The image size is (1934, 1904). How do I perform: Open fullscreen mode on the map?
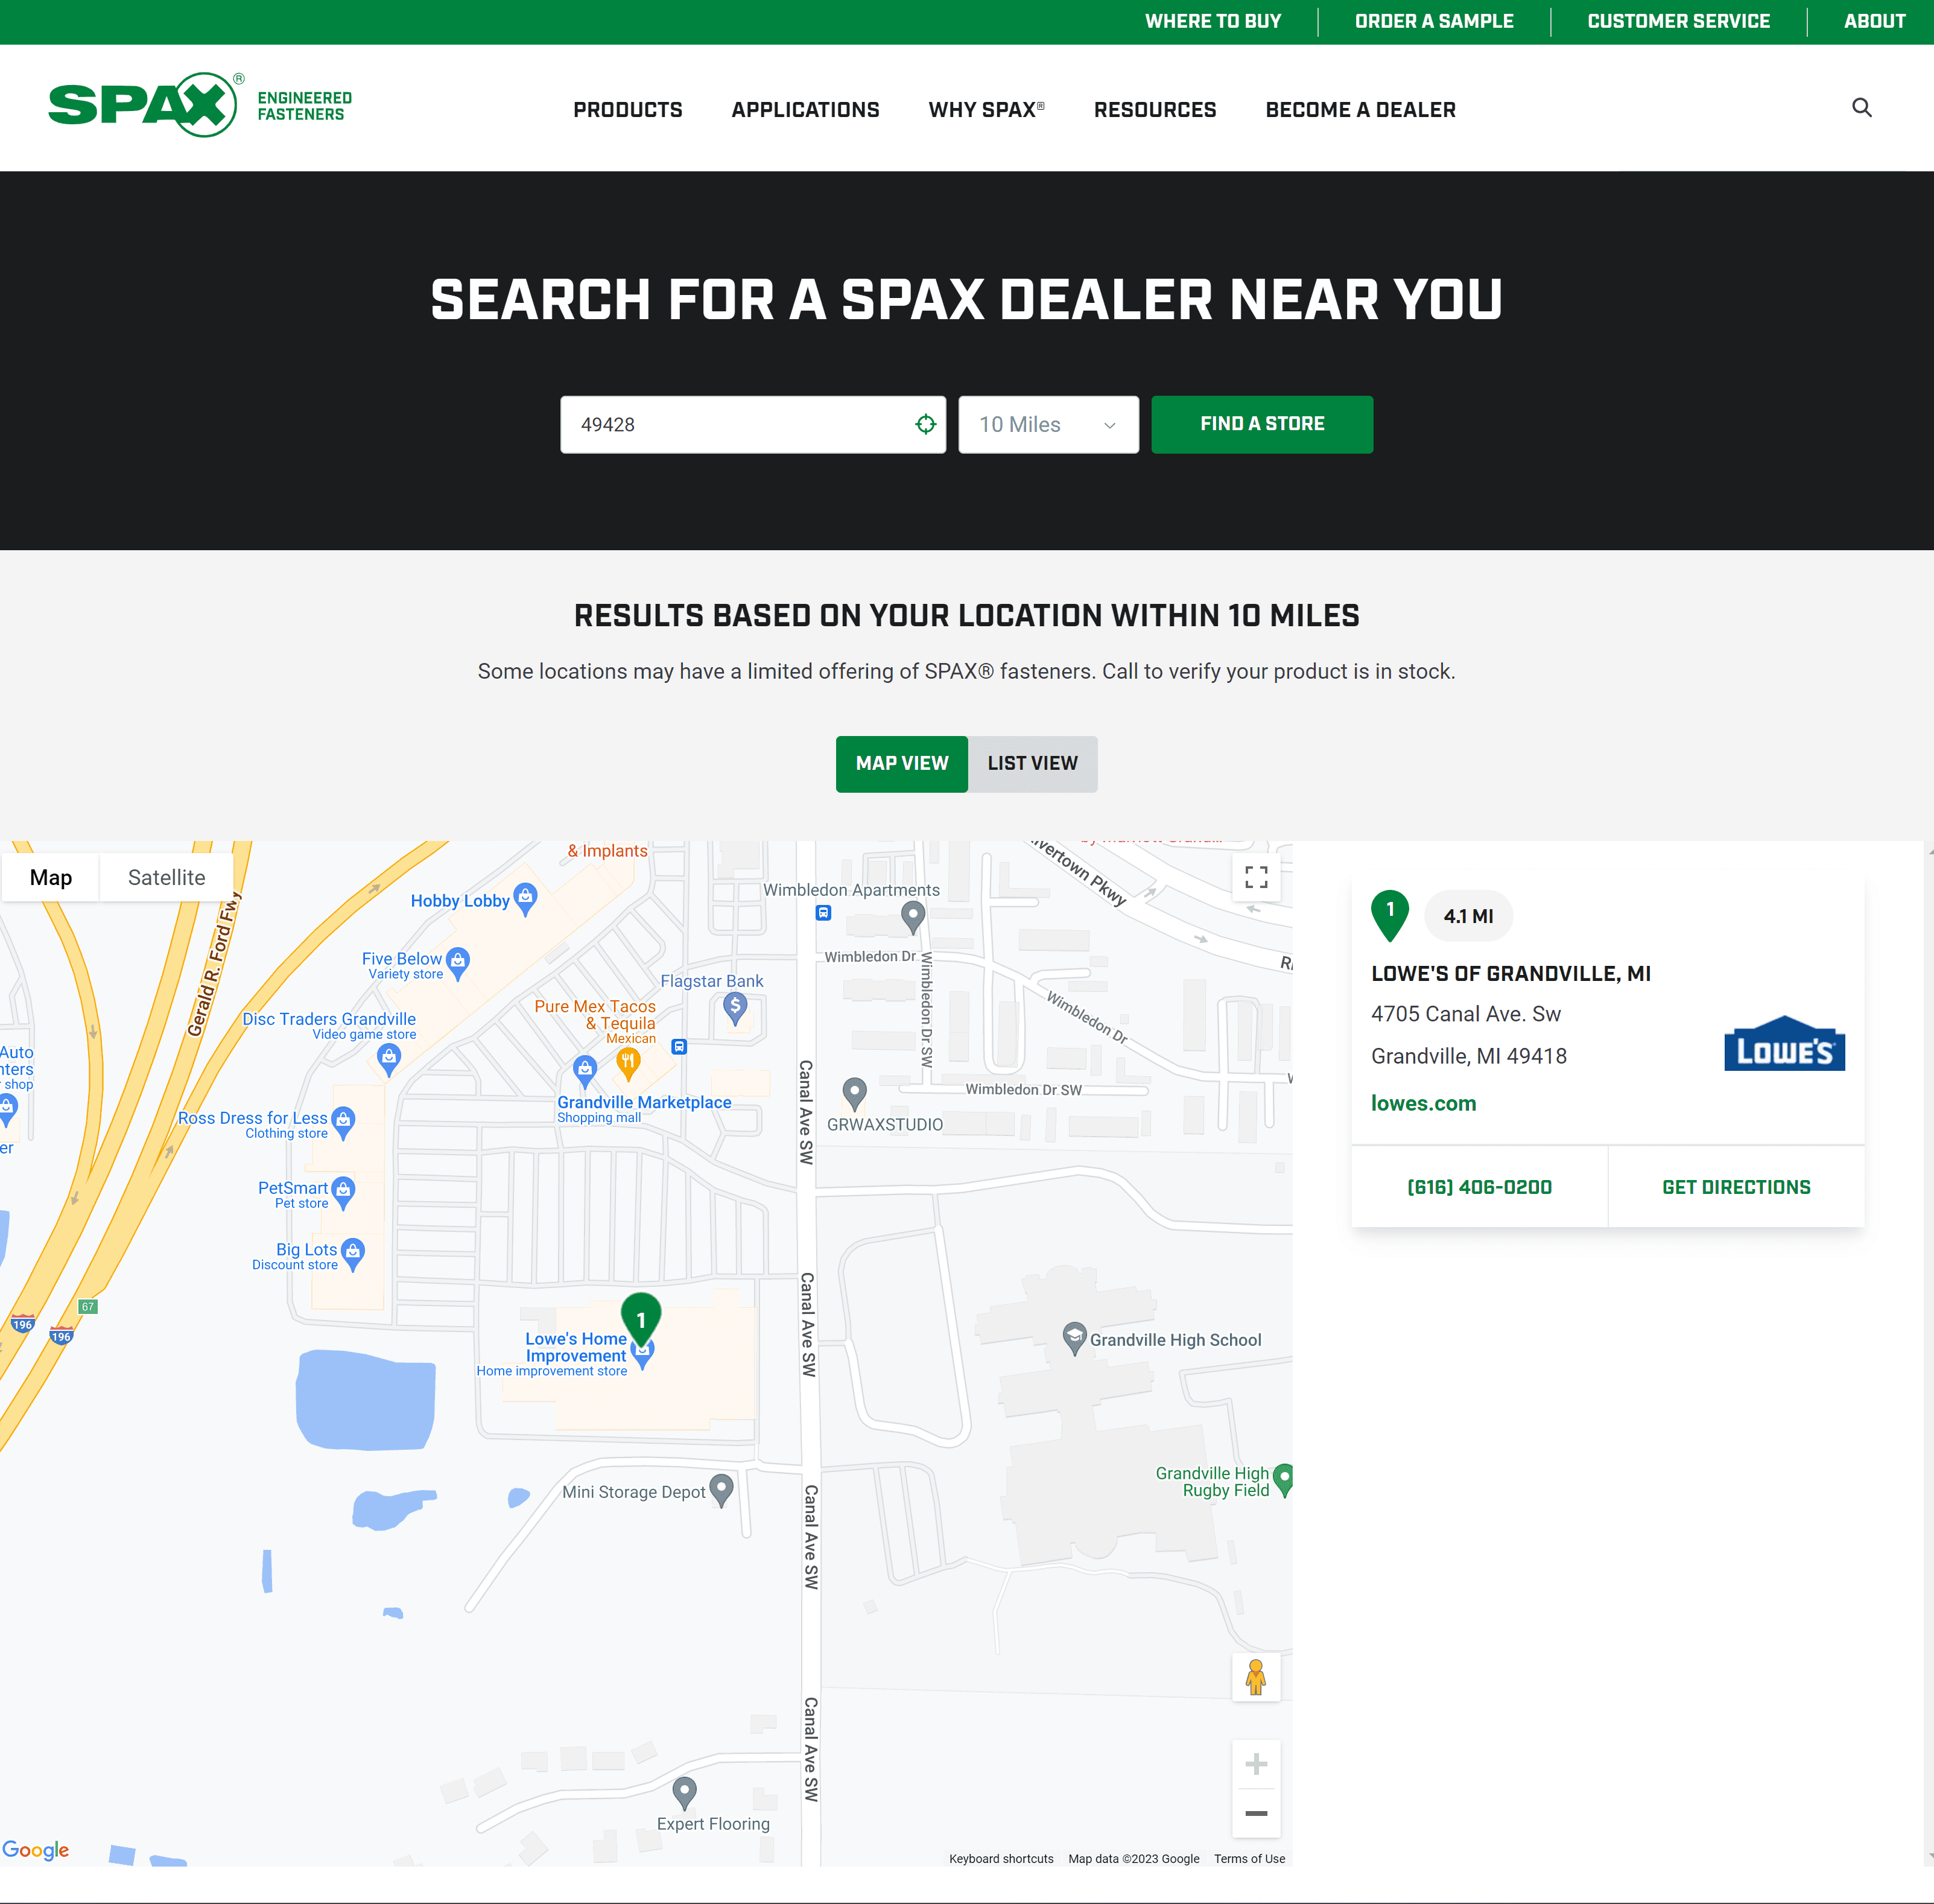click(1256, 877)
